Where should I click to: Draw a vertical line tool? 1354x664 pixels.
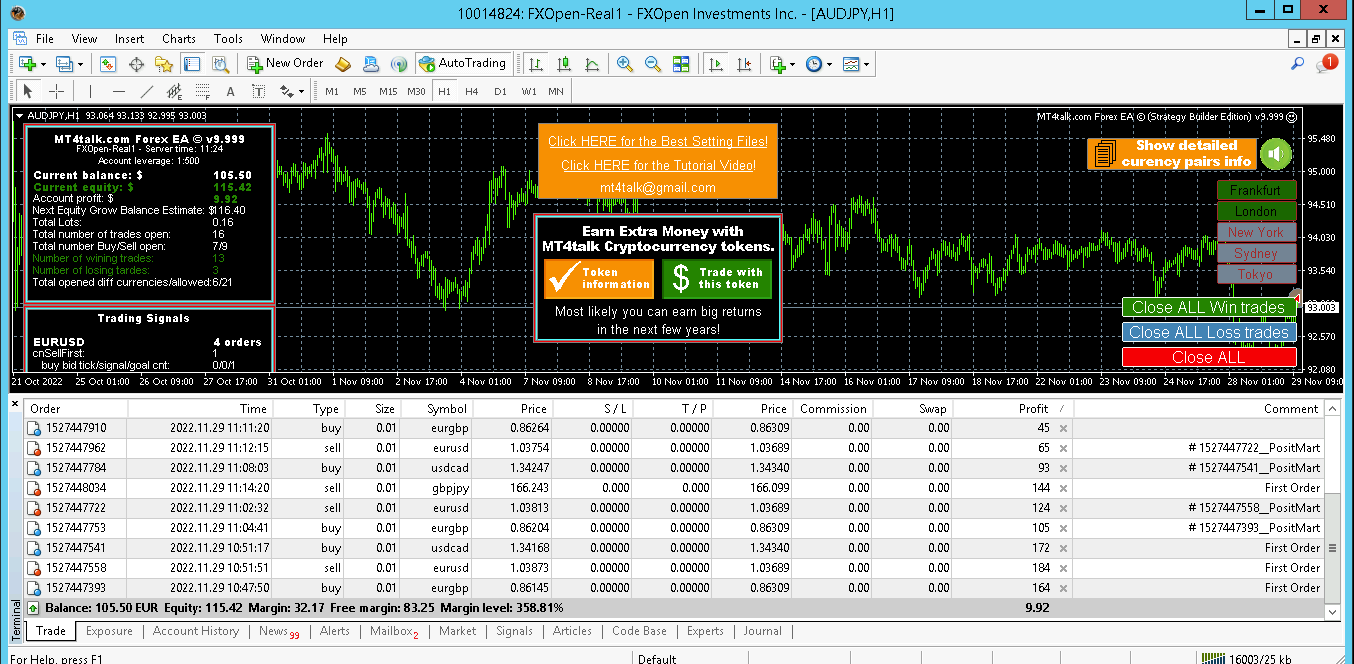[90, 91]
